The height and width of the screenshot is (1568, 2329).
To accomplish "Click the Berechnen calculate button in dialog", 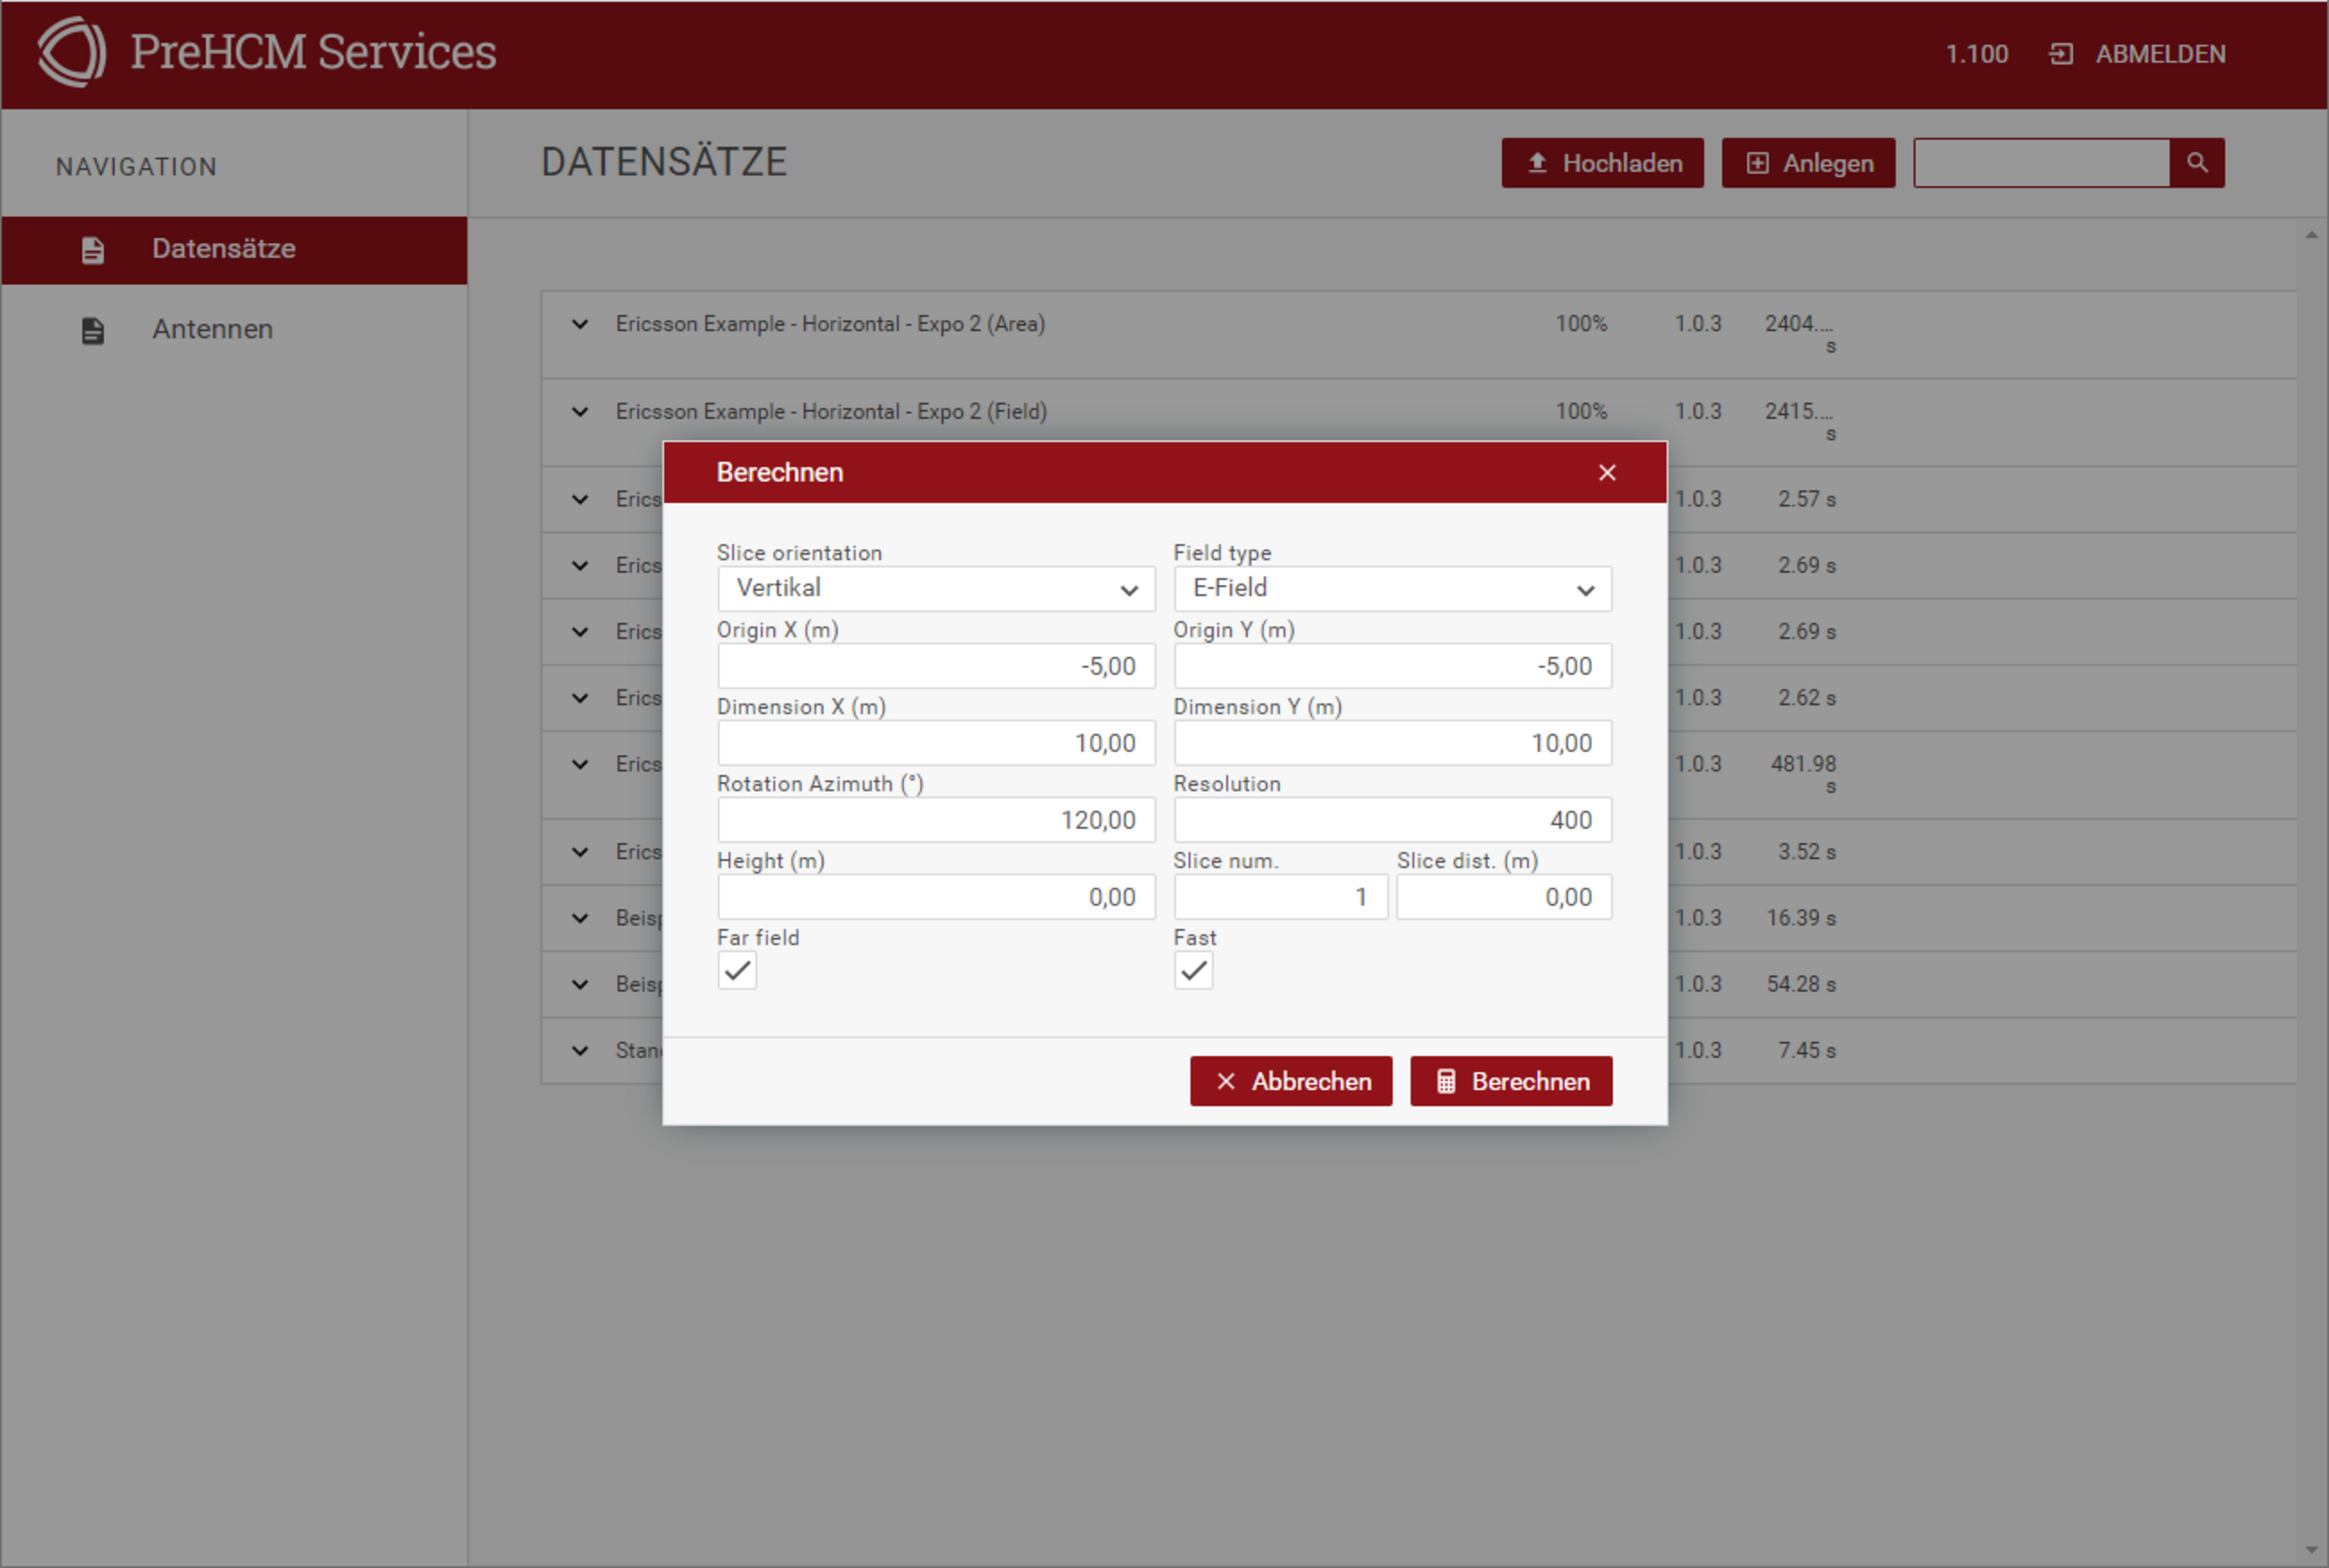I will [x=1511, y=1081].
